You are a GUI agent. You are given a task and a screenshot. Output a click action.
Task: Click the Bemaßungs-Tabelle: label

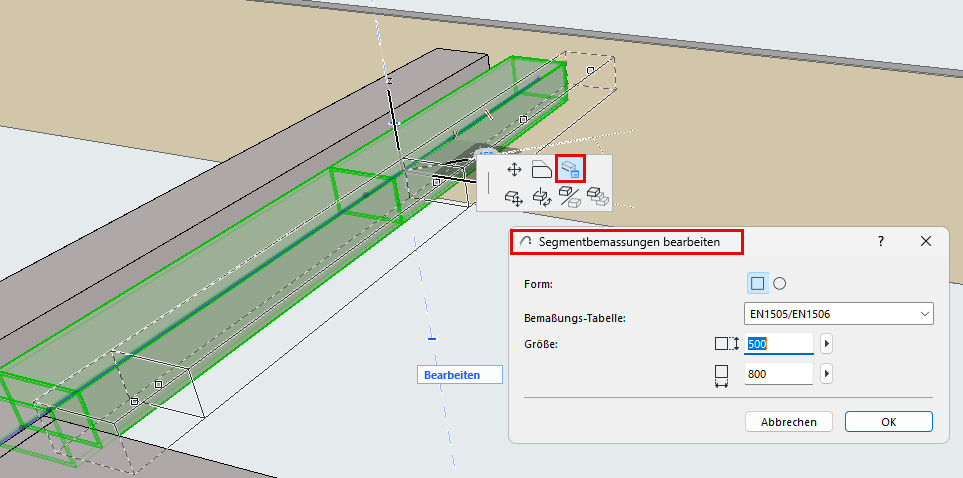click(x=574, y=318)
